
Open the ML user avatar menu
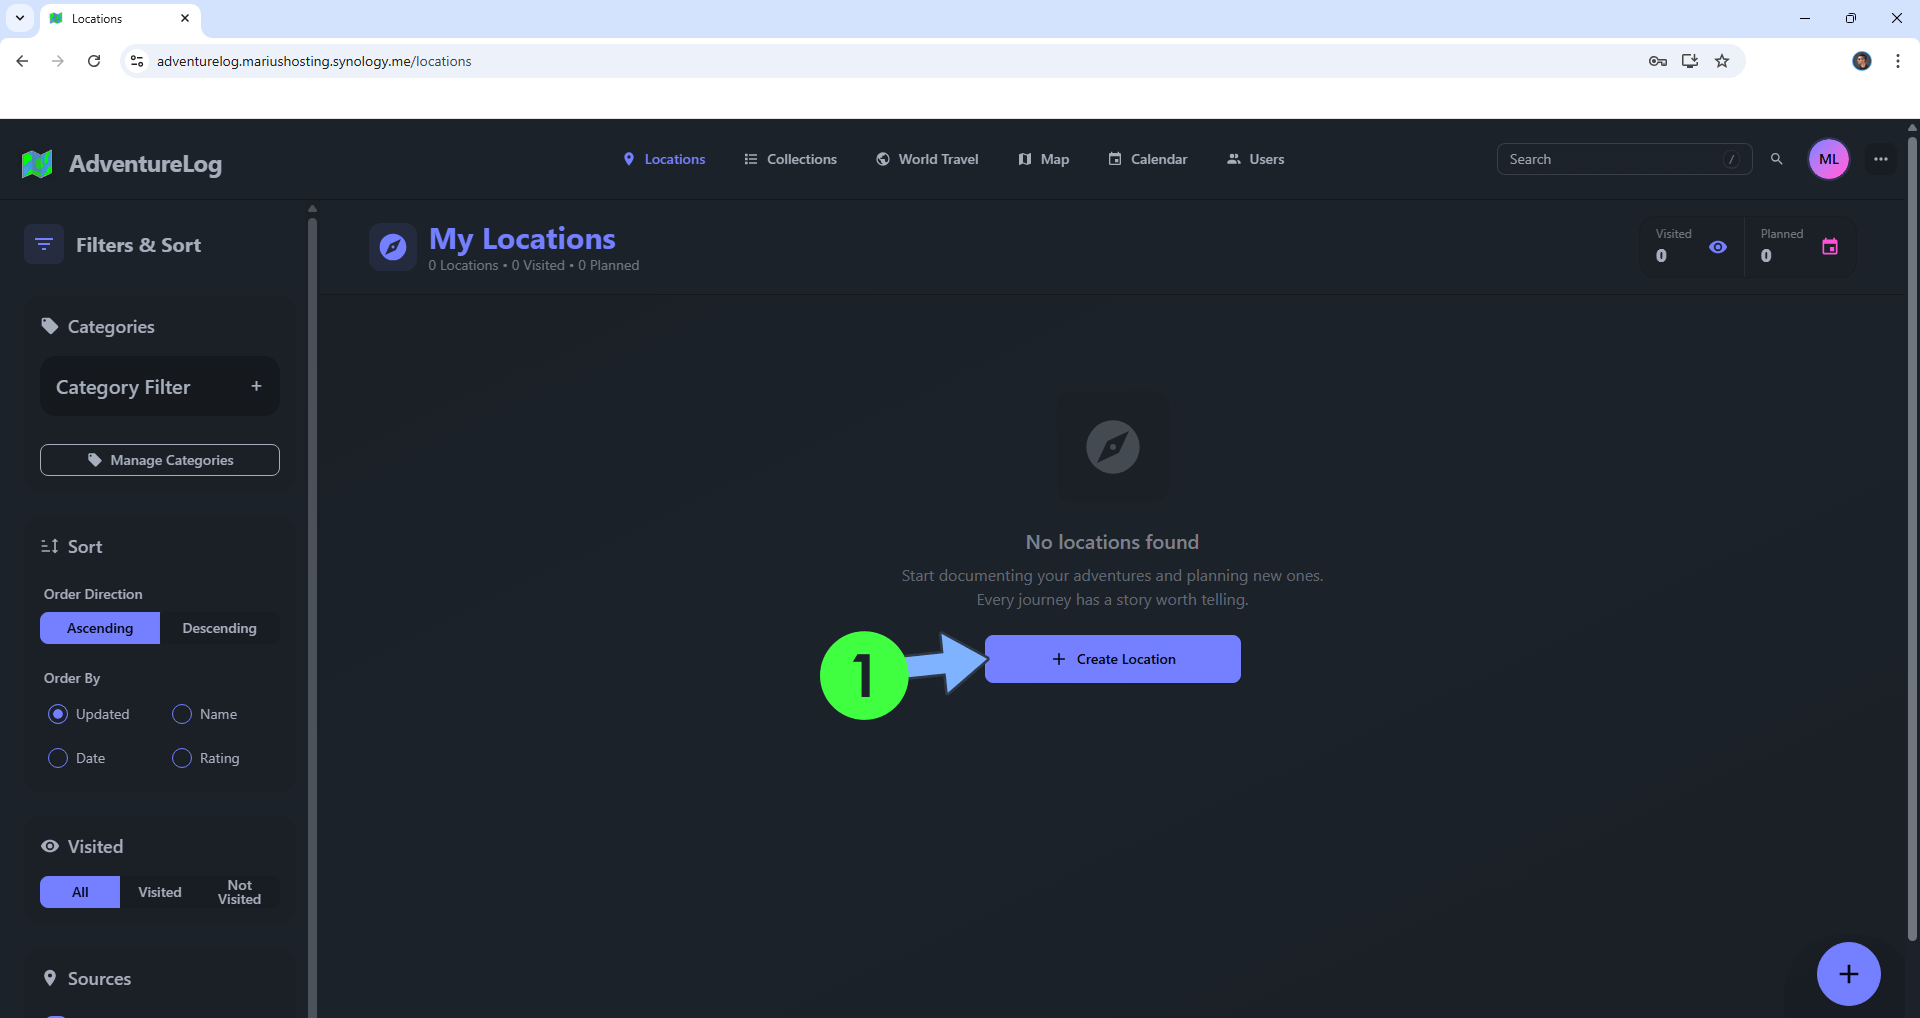1828,159
